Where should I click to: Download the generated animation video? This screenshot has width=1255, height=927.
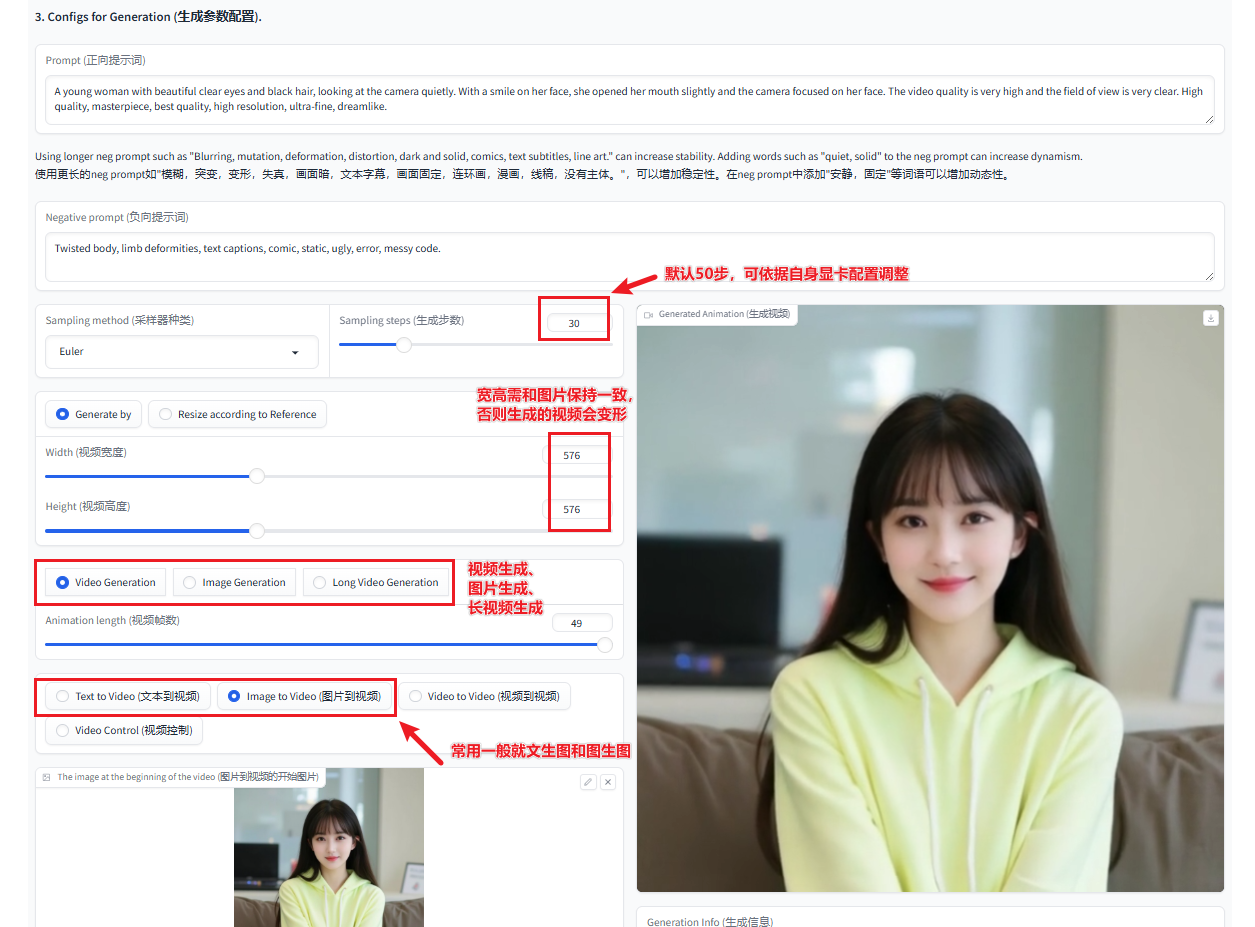coord(1210,318)
